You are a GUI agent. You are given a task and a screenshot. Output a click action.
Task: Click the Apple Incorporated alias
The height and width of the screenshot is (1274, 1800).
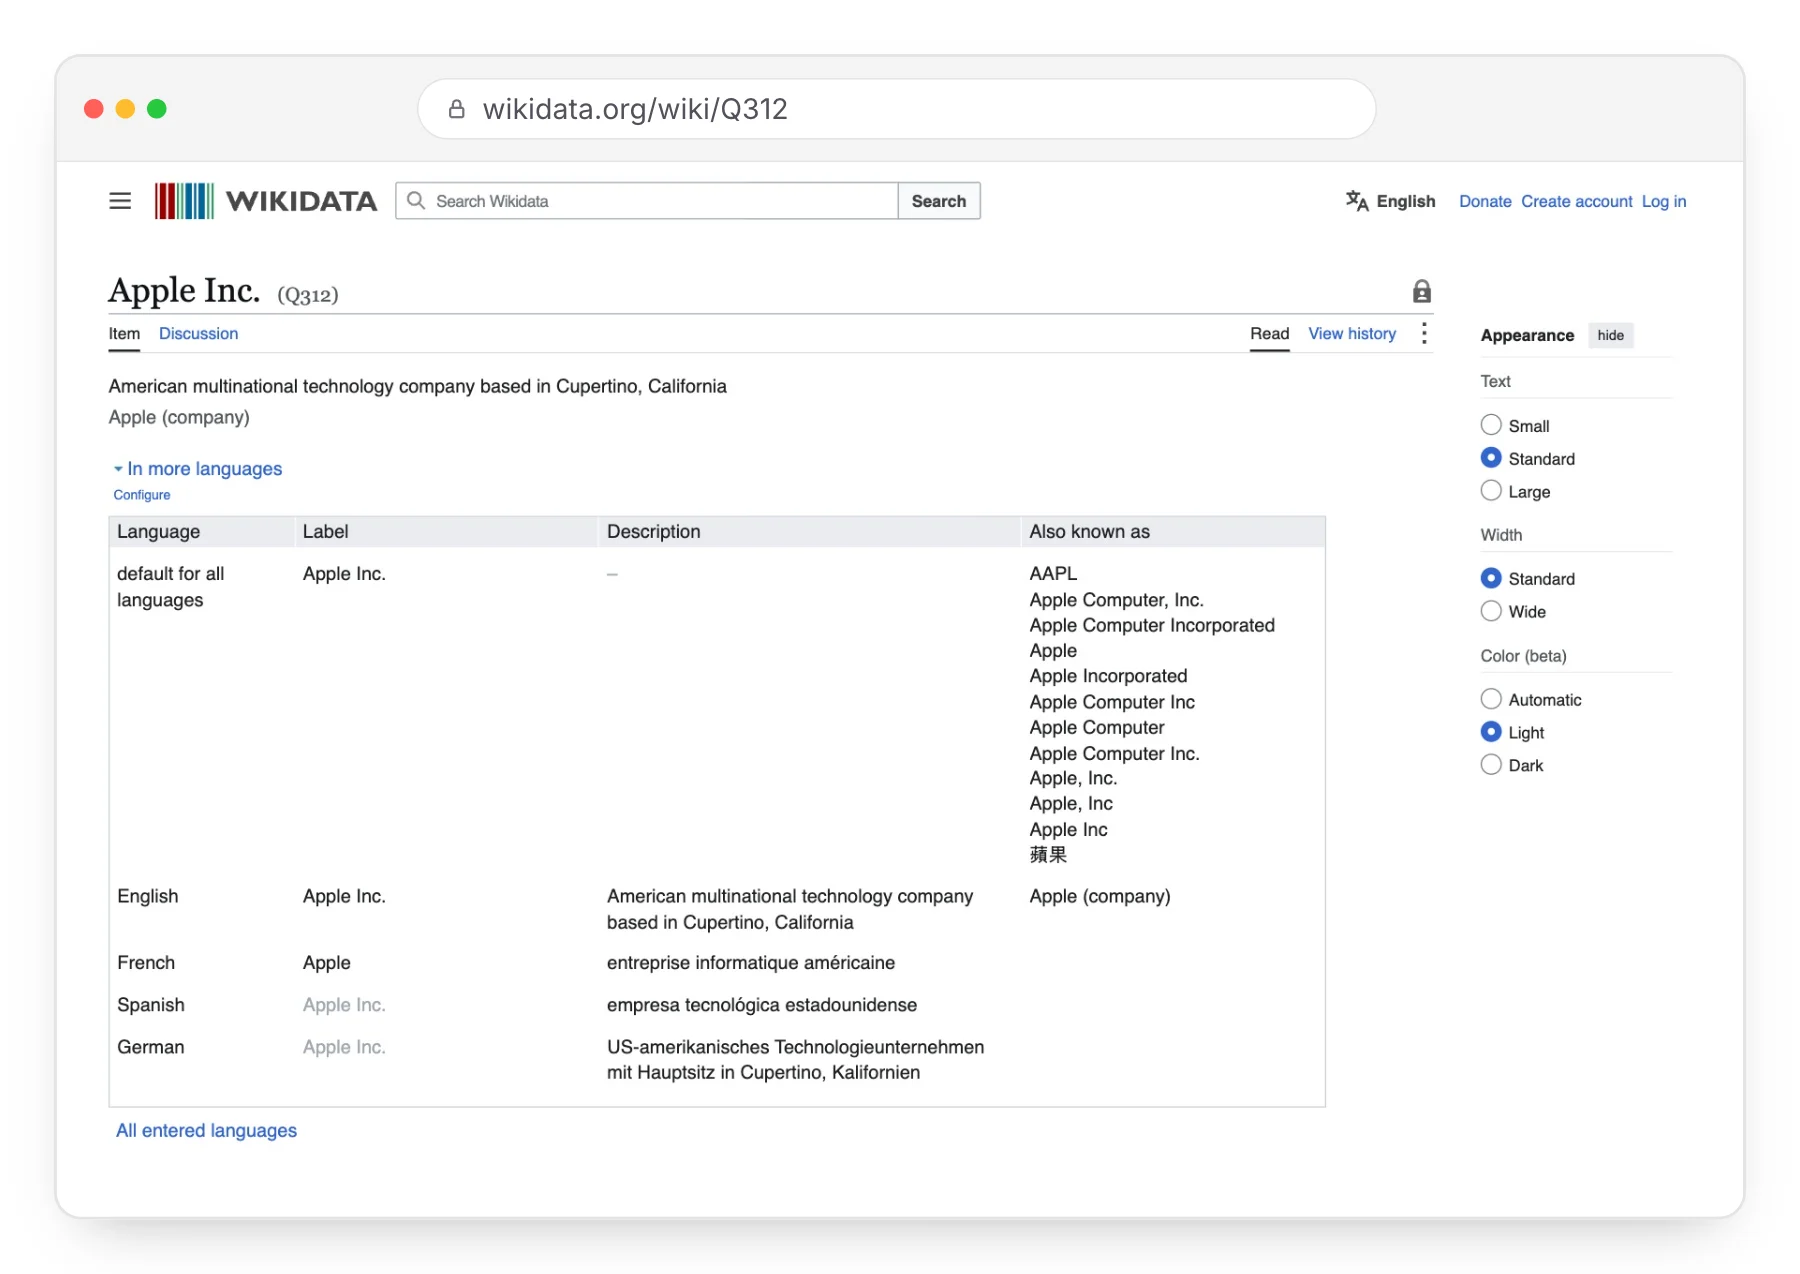(1108, 676)
